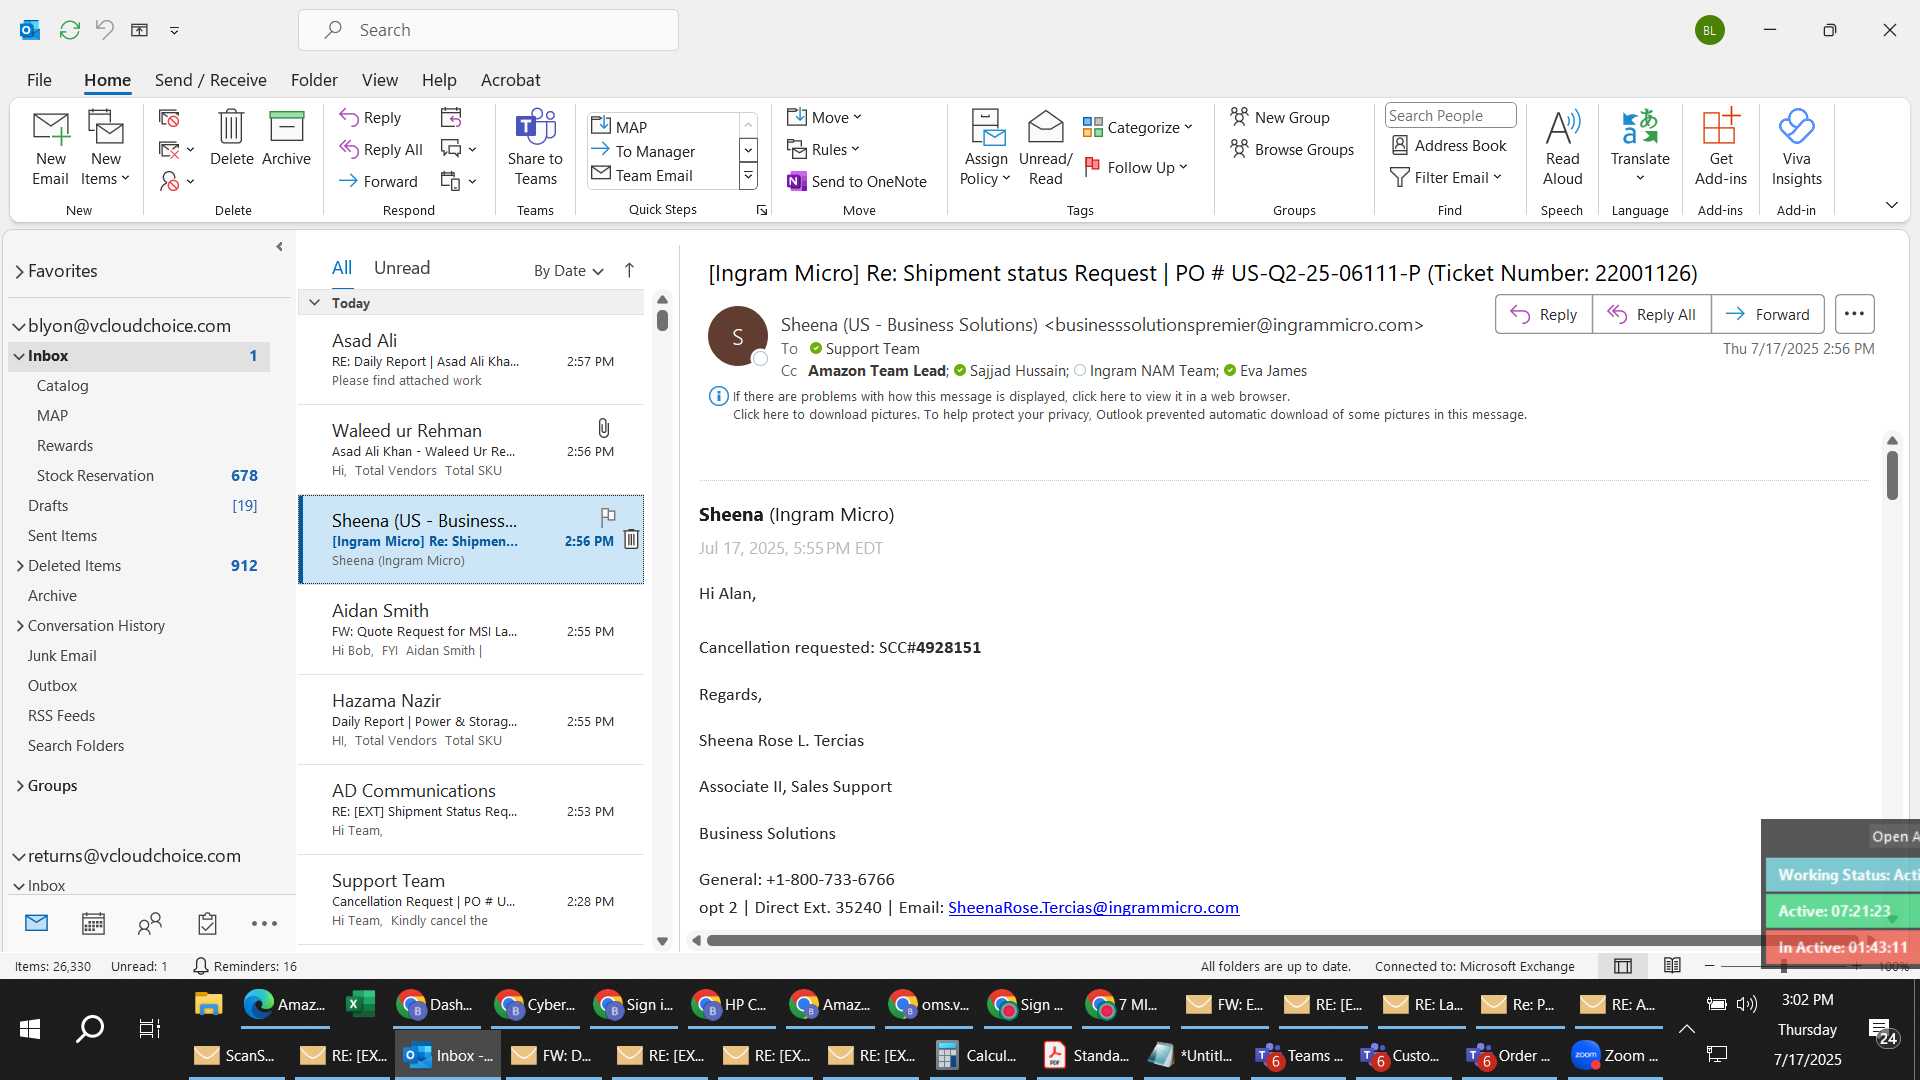Click the Read Aloud icon
The height and width of the screenshot is (1080, 1920).
[1562, 127]
